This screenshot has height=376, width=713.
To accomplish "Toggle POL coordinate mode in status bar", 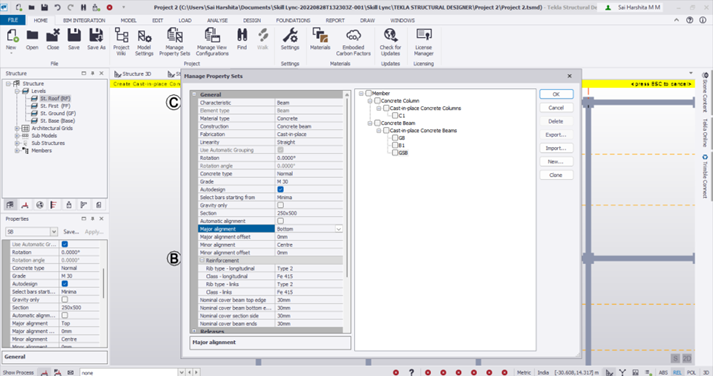I will point(691,372).
